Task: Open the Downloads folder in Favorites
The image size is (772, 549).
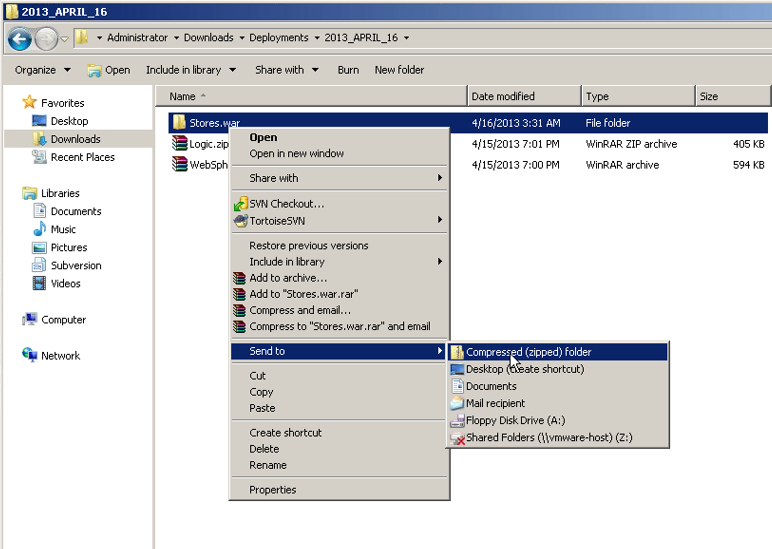Action: tap(75, 139)
